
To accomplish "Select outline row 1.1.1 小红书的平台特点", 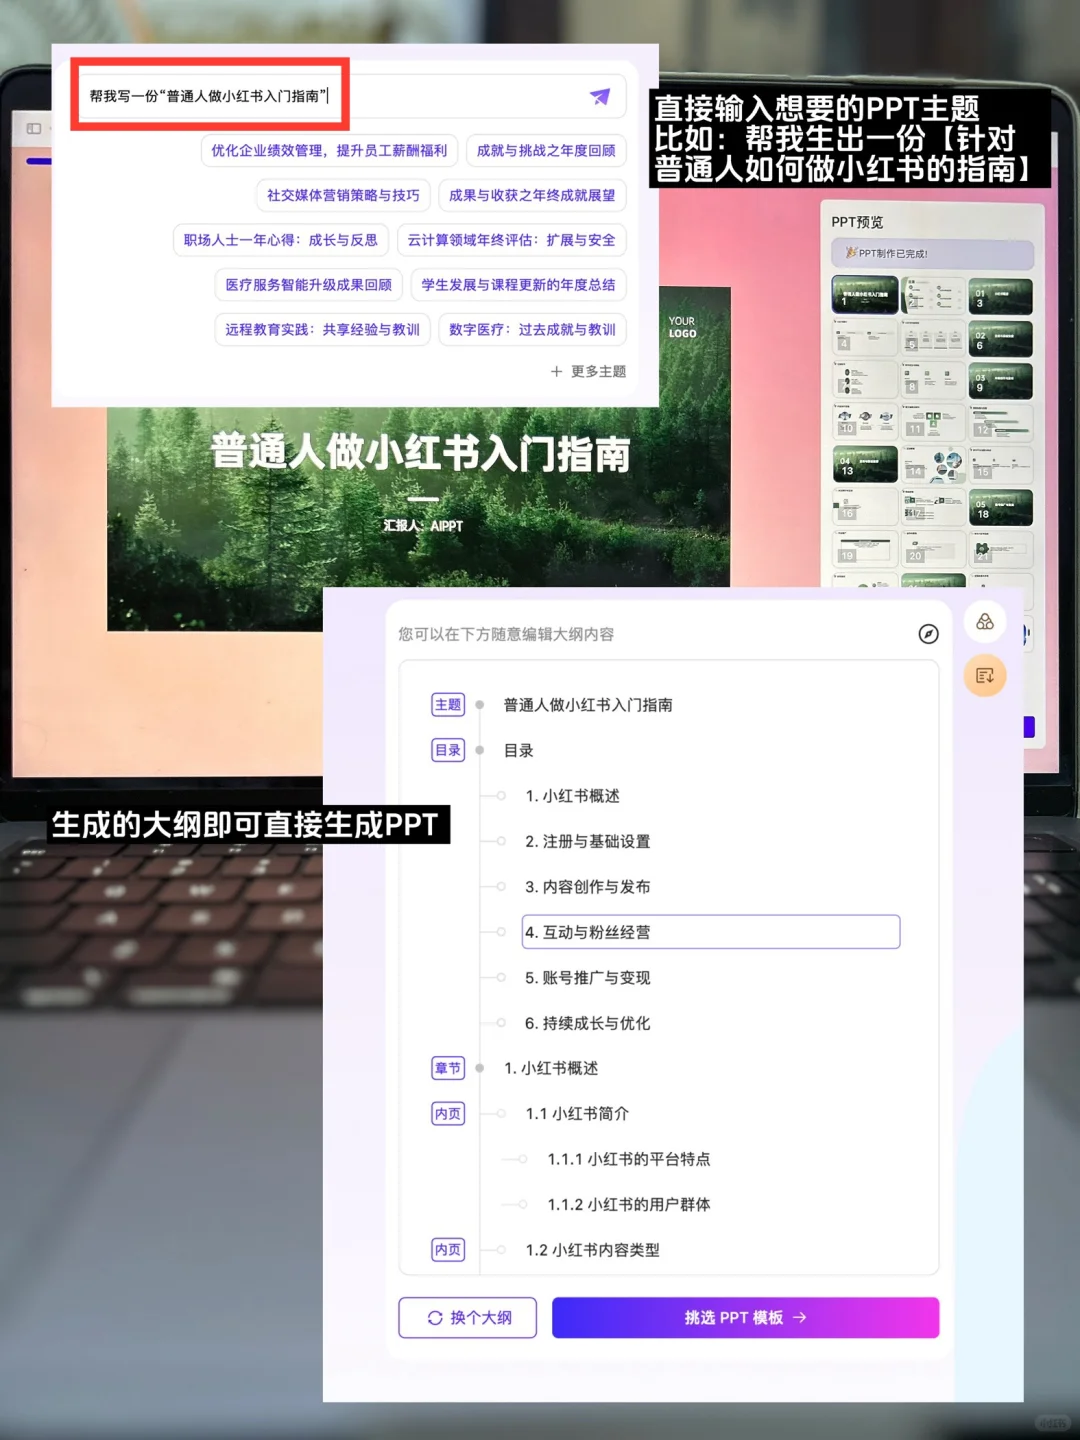I will pyautogui.click(x=629, y=1159).
